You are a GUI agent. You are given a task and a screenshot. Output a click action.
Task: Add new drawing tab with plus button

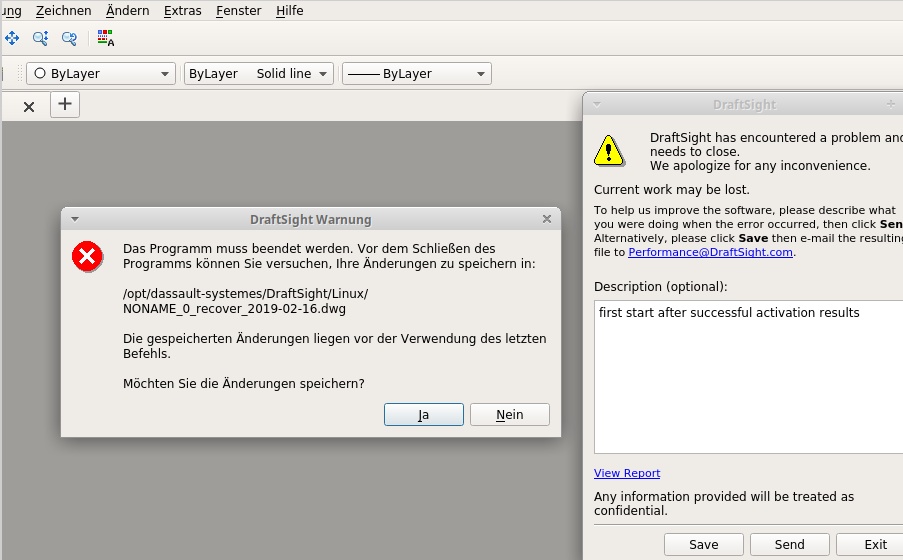(x=64, y=104)
